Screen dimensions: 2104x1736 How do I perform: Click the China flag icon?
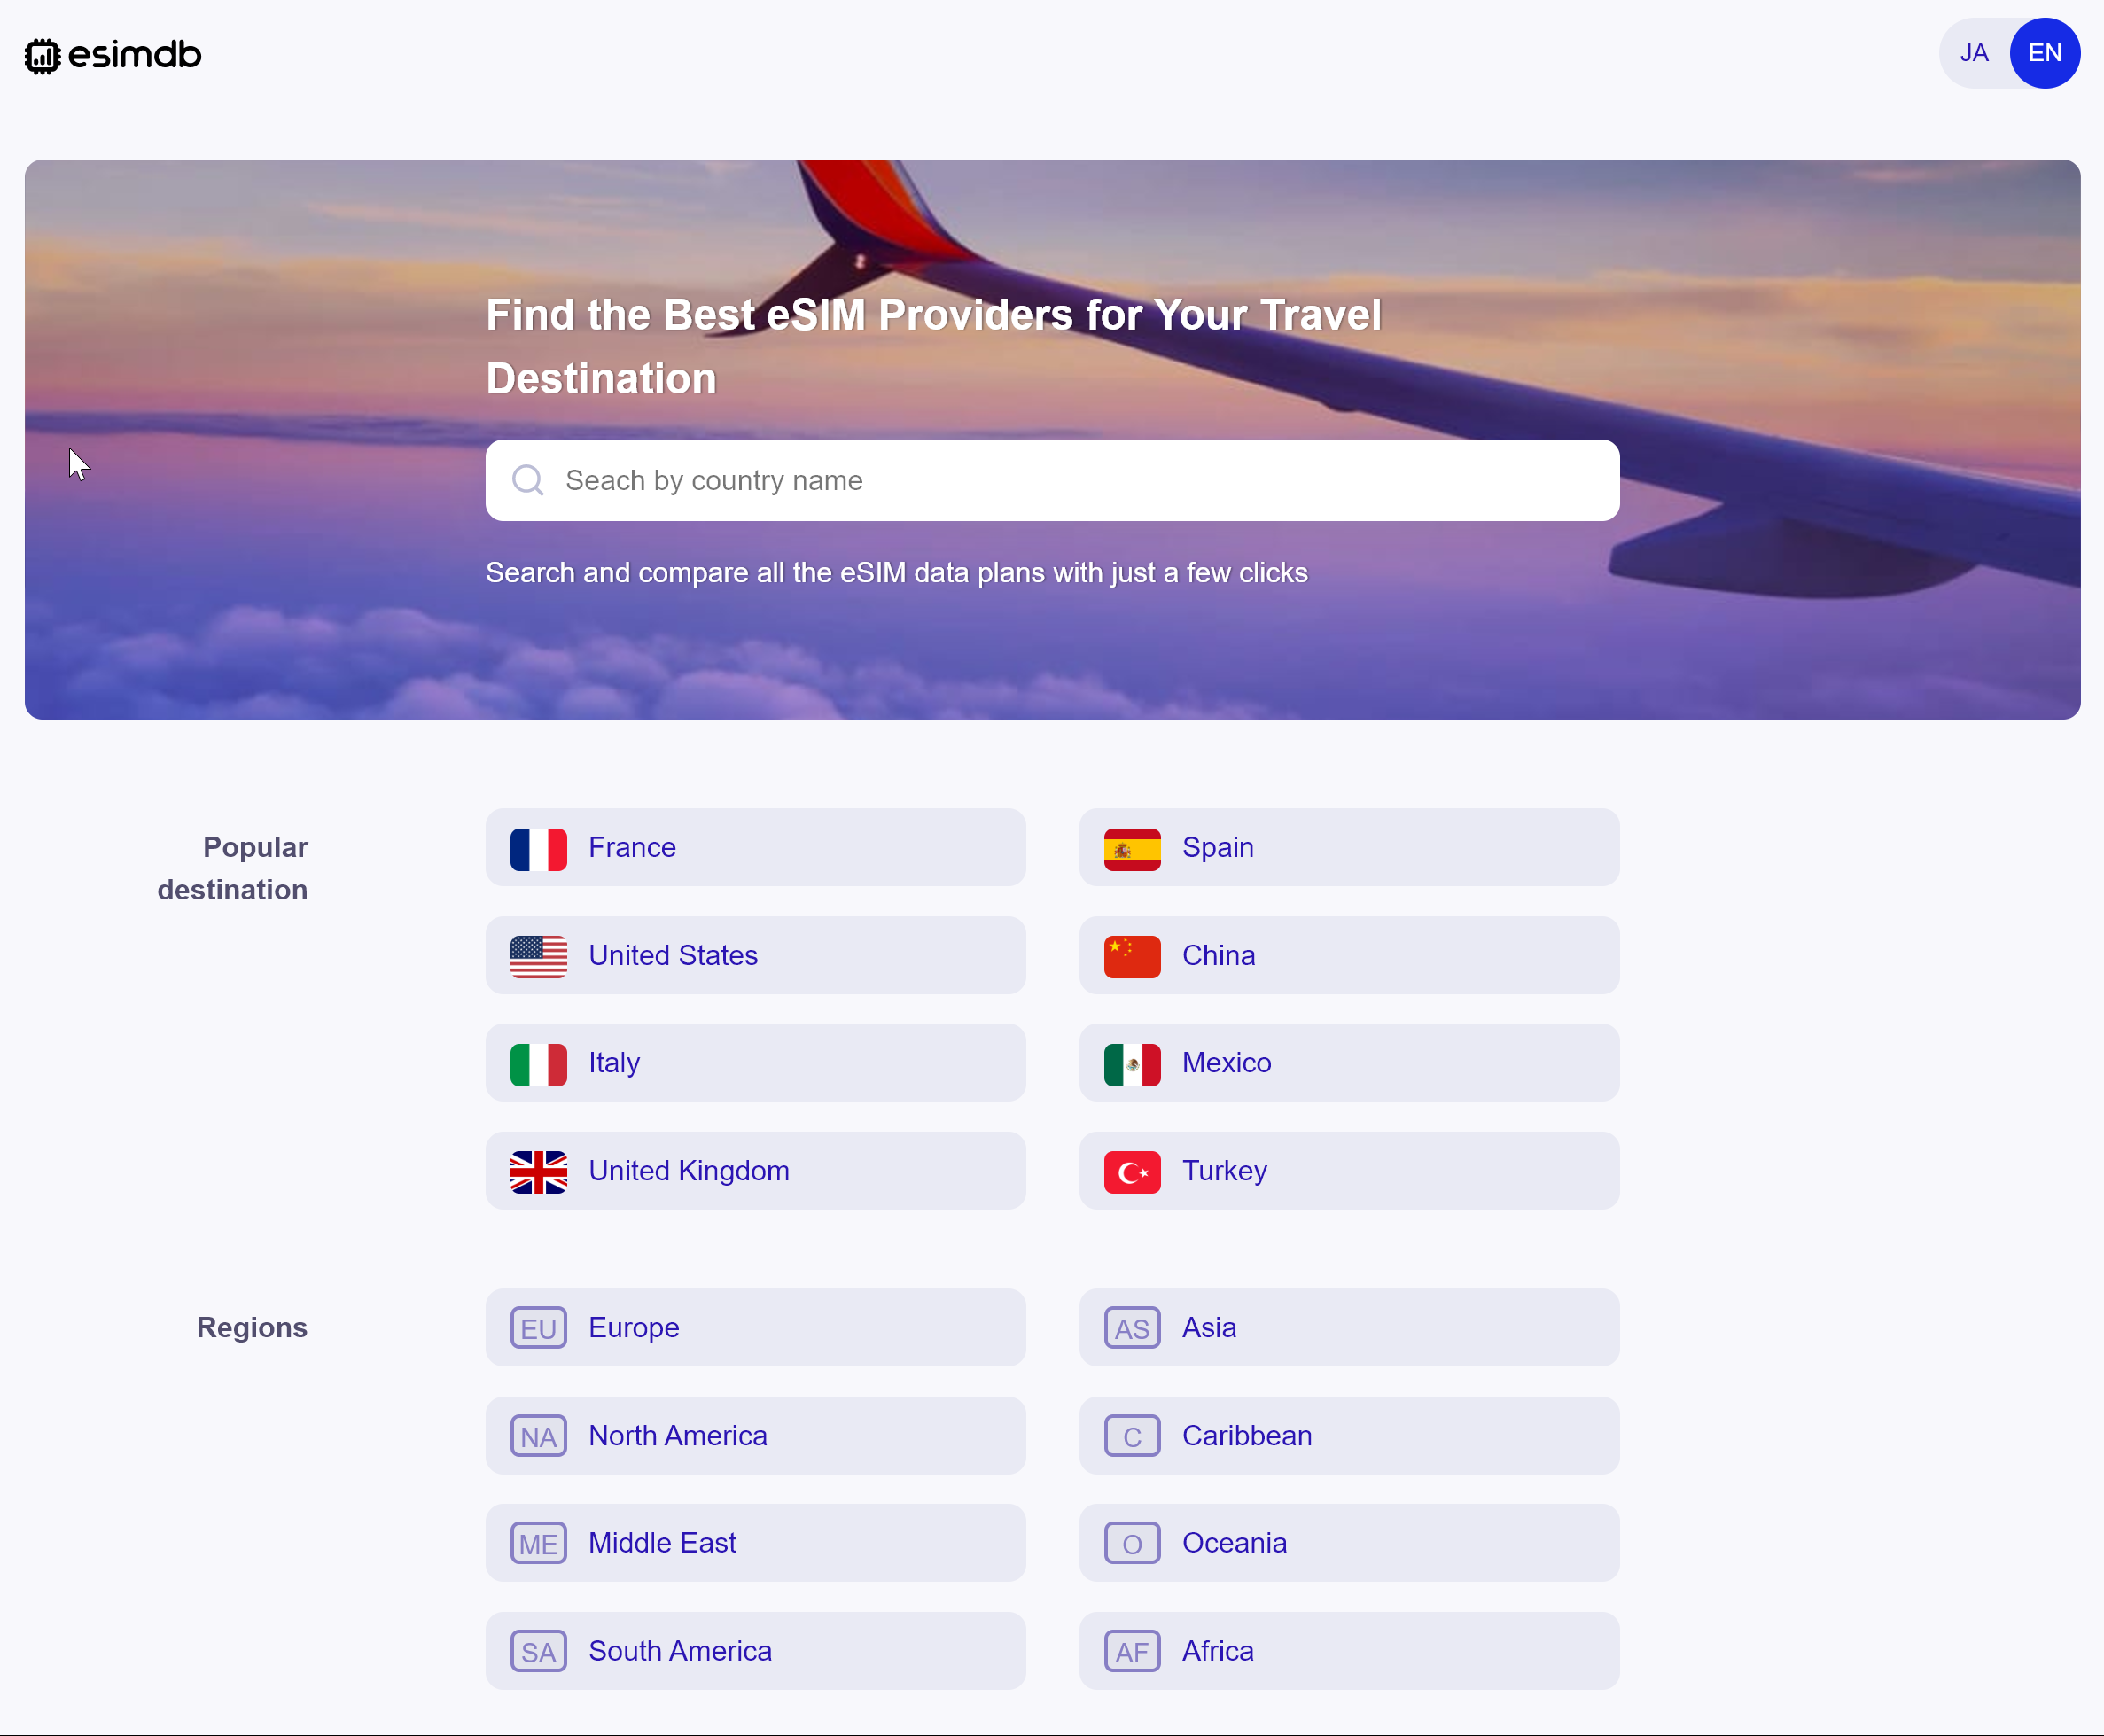(1132, 956)
